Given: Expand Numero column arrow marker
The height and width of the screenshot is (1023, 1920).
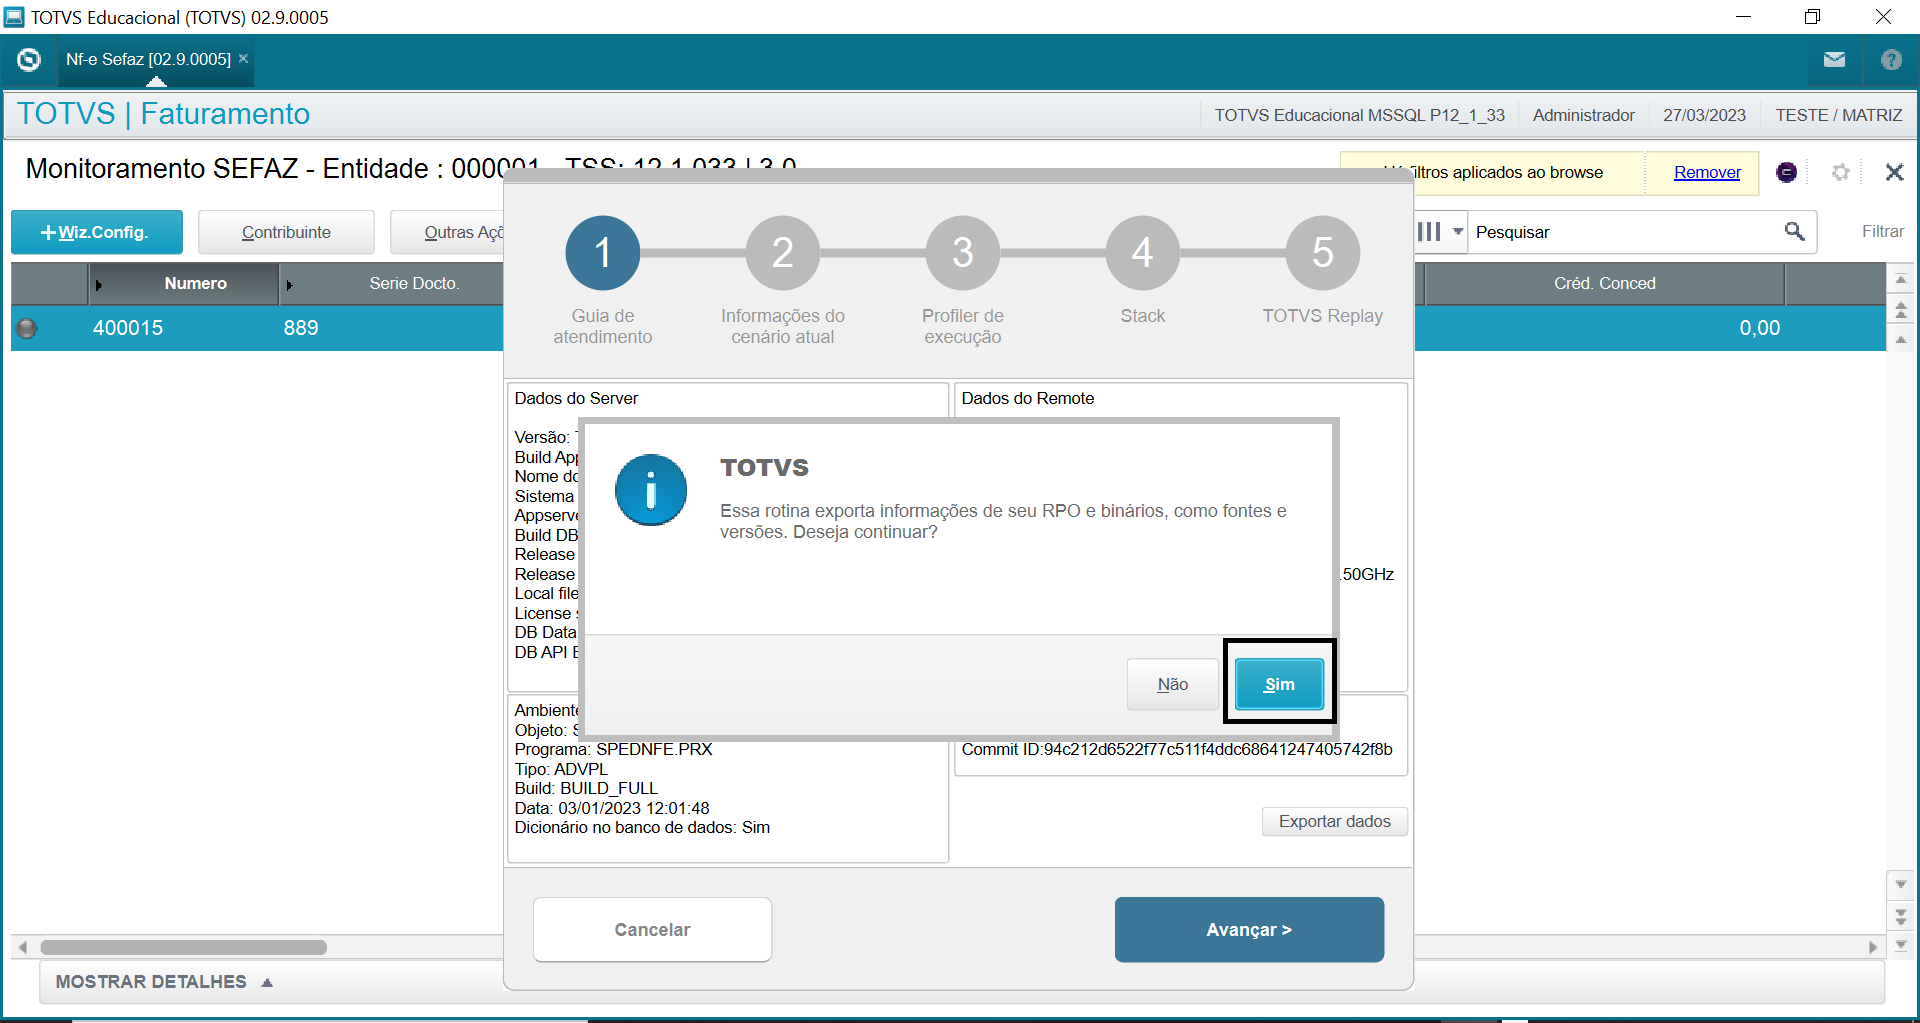Looking at the screenshot, I should point(98,285).
